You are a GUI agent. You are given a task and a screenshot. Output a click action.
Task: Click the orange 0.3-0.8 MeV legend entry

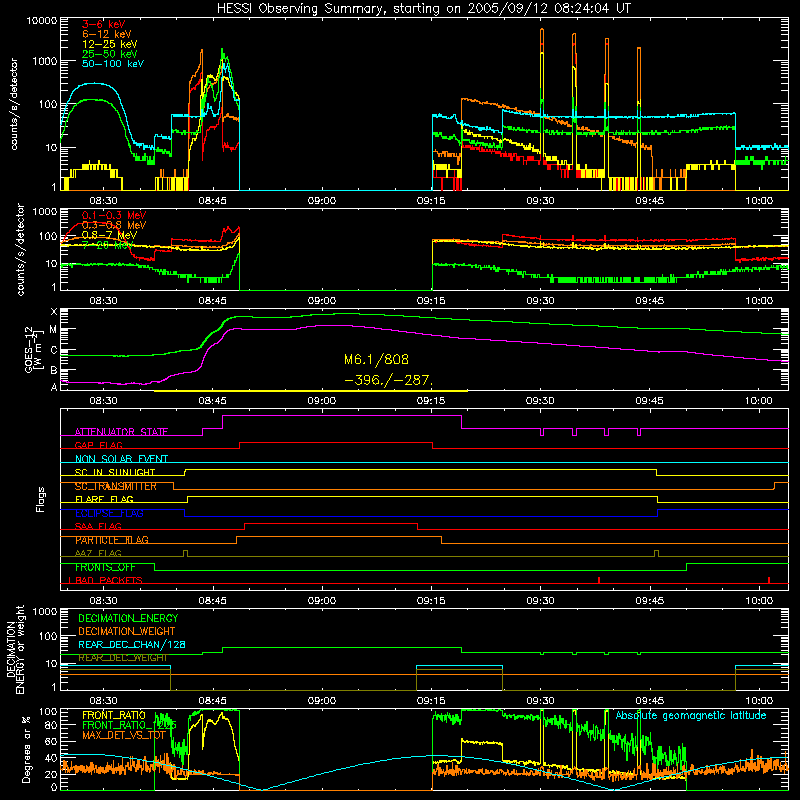tap(114, 225)
